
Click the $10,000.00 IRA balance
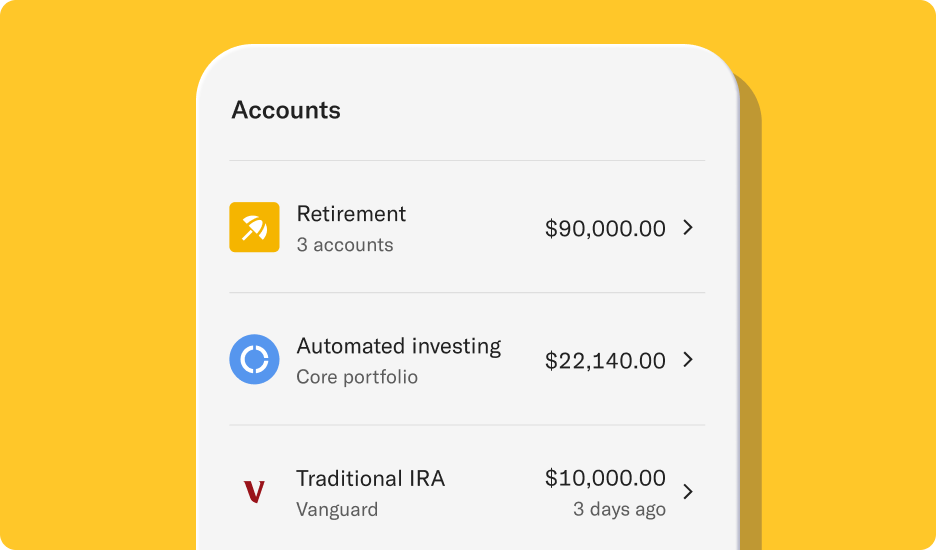click(x=605, y=478)
